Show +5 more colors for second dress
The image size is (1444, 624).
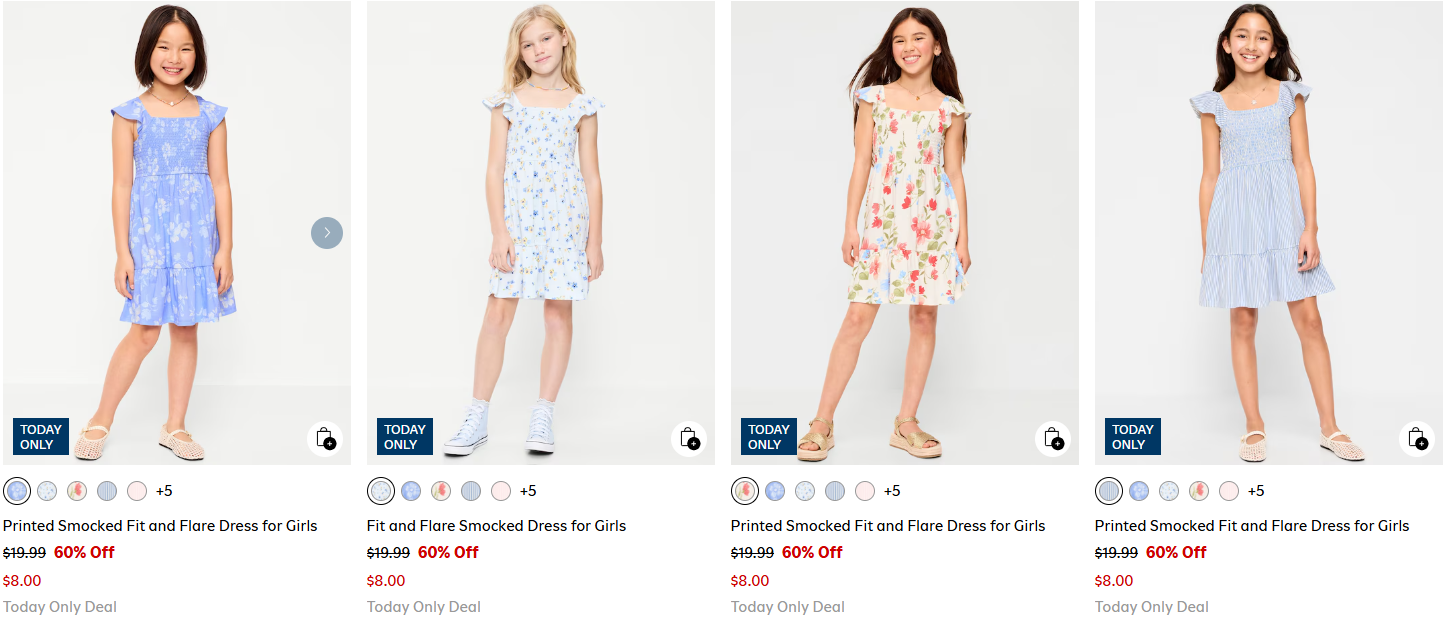point(528,491)
